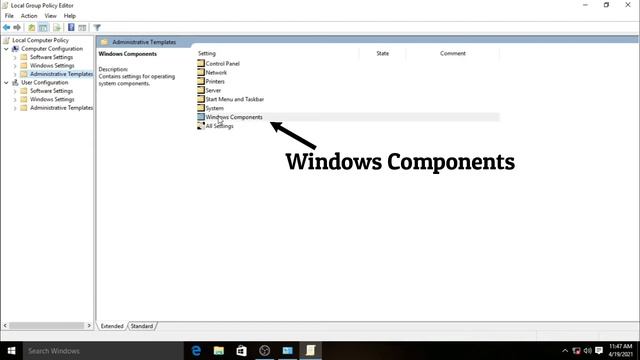Click the Start Menu and Taskbar folder icon
Screen dimensions: 640x360
pos(201,99)
